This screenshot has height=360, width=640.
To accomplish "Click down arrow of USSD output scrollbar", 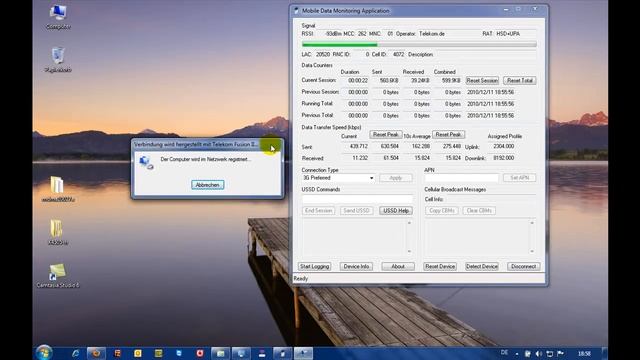I will 409,251.
